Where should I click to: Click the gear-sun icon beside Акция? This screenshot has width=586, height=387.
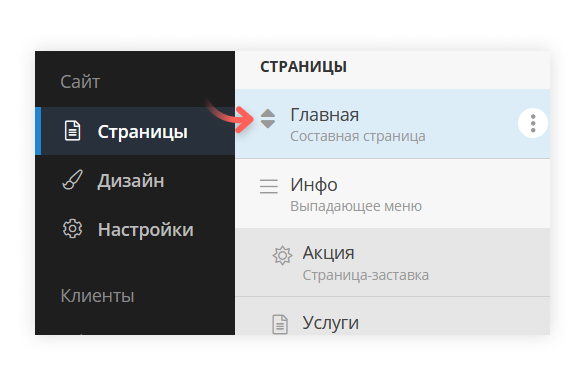click(282, 256)
